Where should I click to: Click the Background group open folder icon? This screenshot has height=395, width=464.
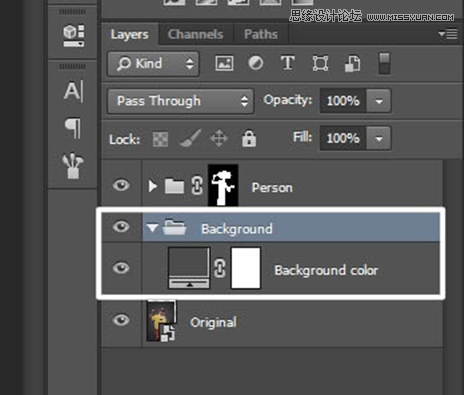(174, 227)
